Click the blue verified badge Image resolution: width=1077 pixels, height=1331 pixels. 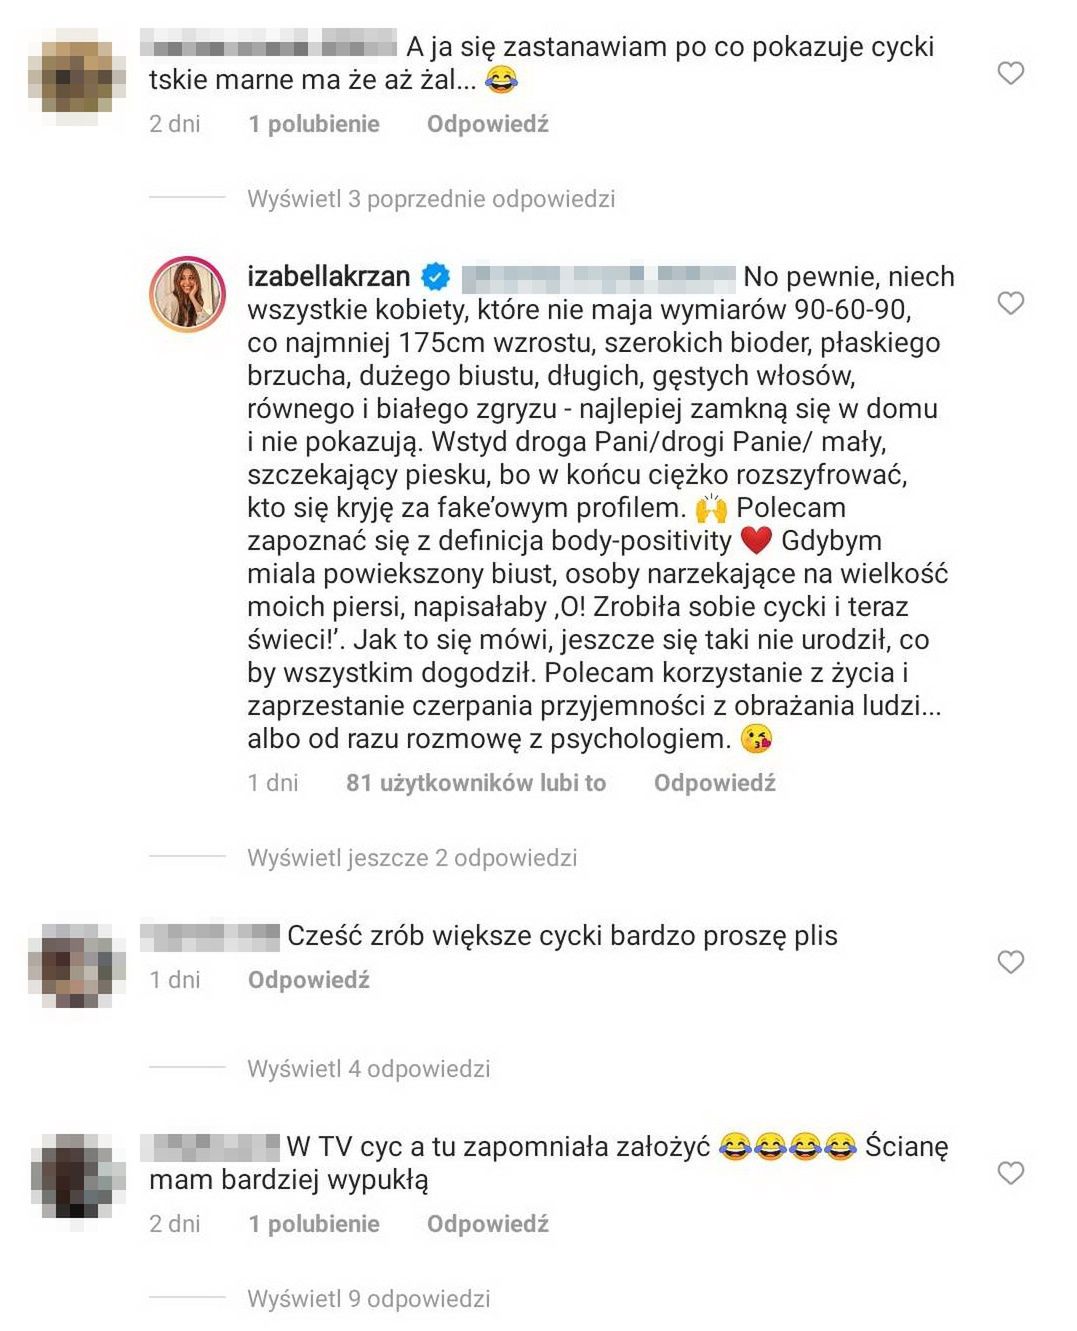(x=435, y=276)
